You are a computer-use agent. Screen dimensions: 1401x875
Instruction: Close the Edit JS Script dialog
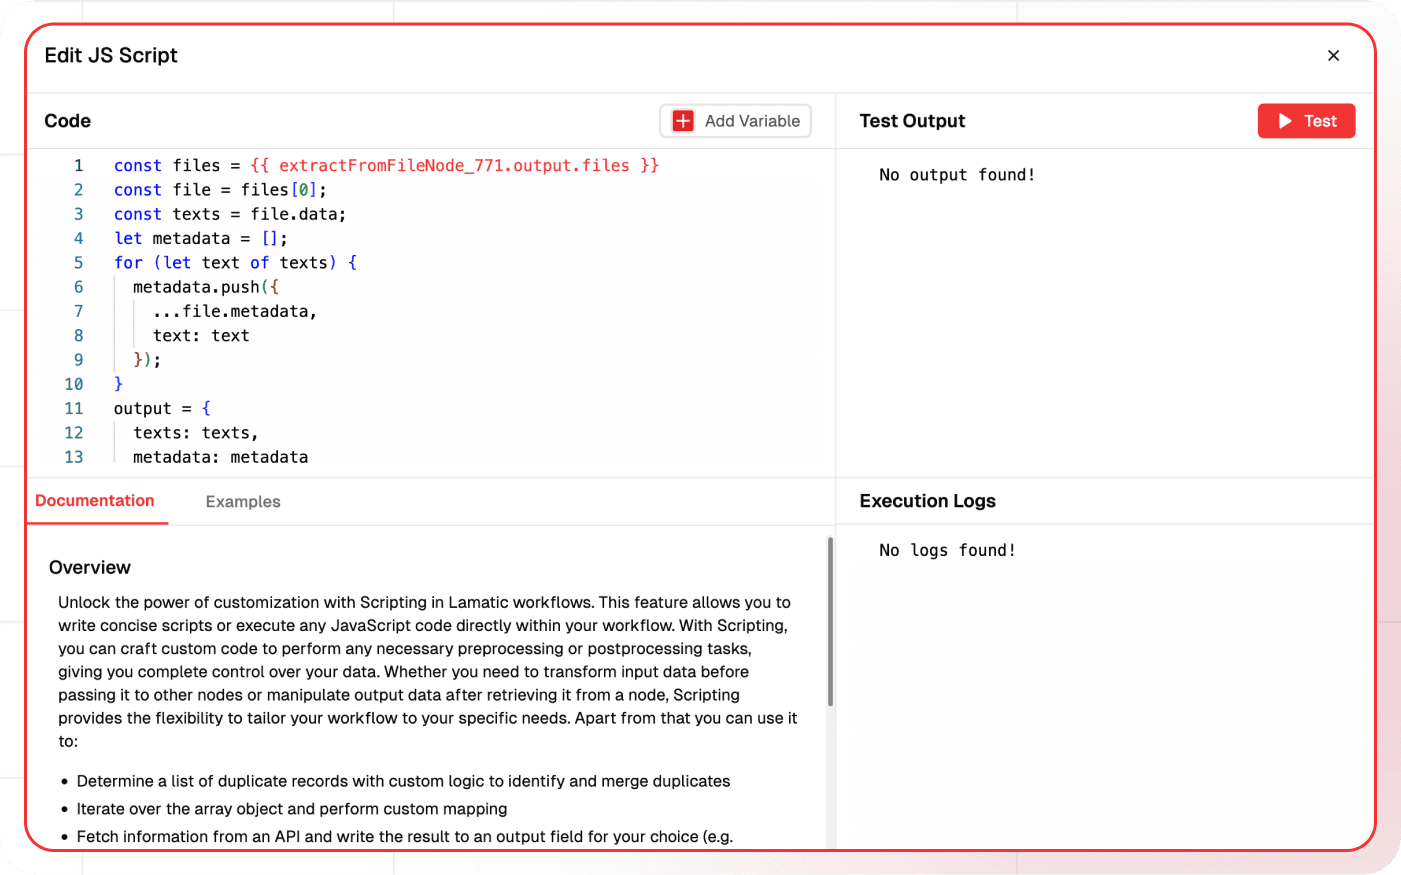(x=1333, y=56)
